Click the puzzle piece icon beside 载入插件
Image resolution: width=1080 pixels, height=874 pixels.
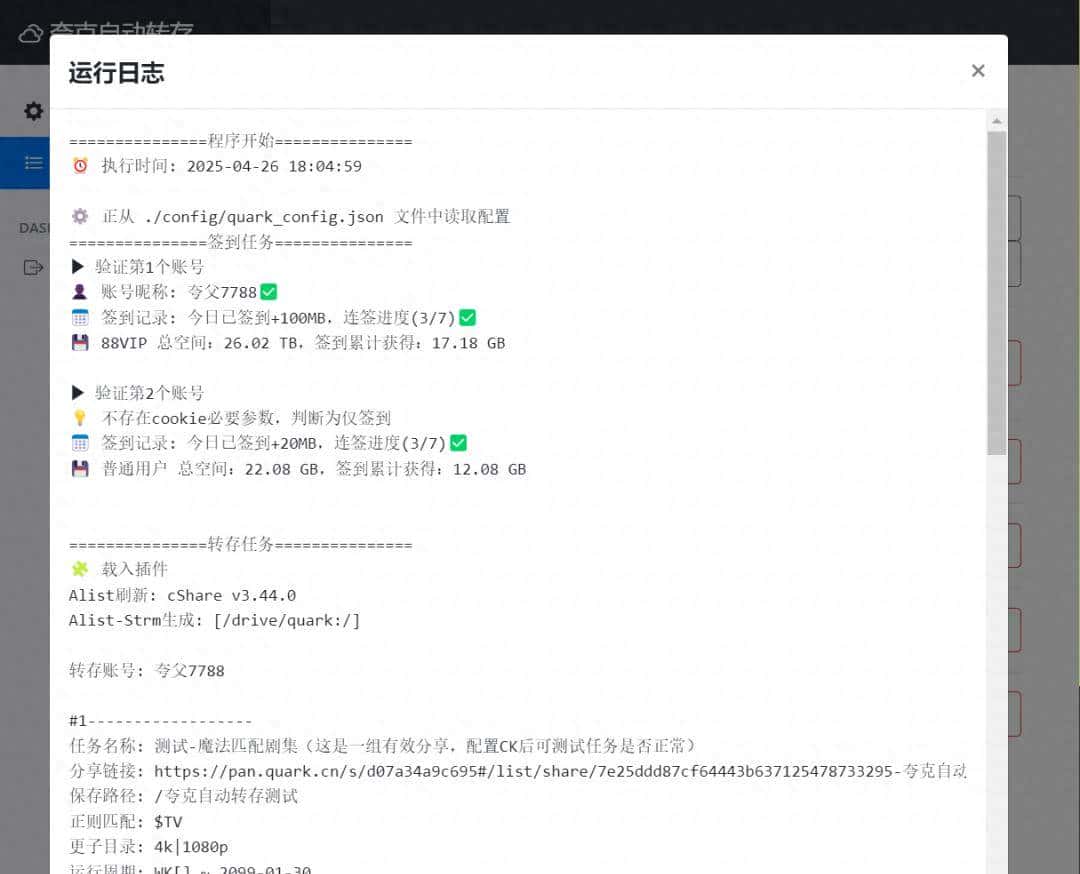(80, 569)
